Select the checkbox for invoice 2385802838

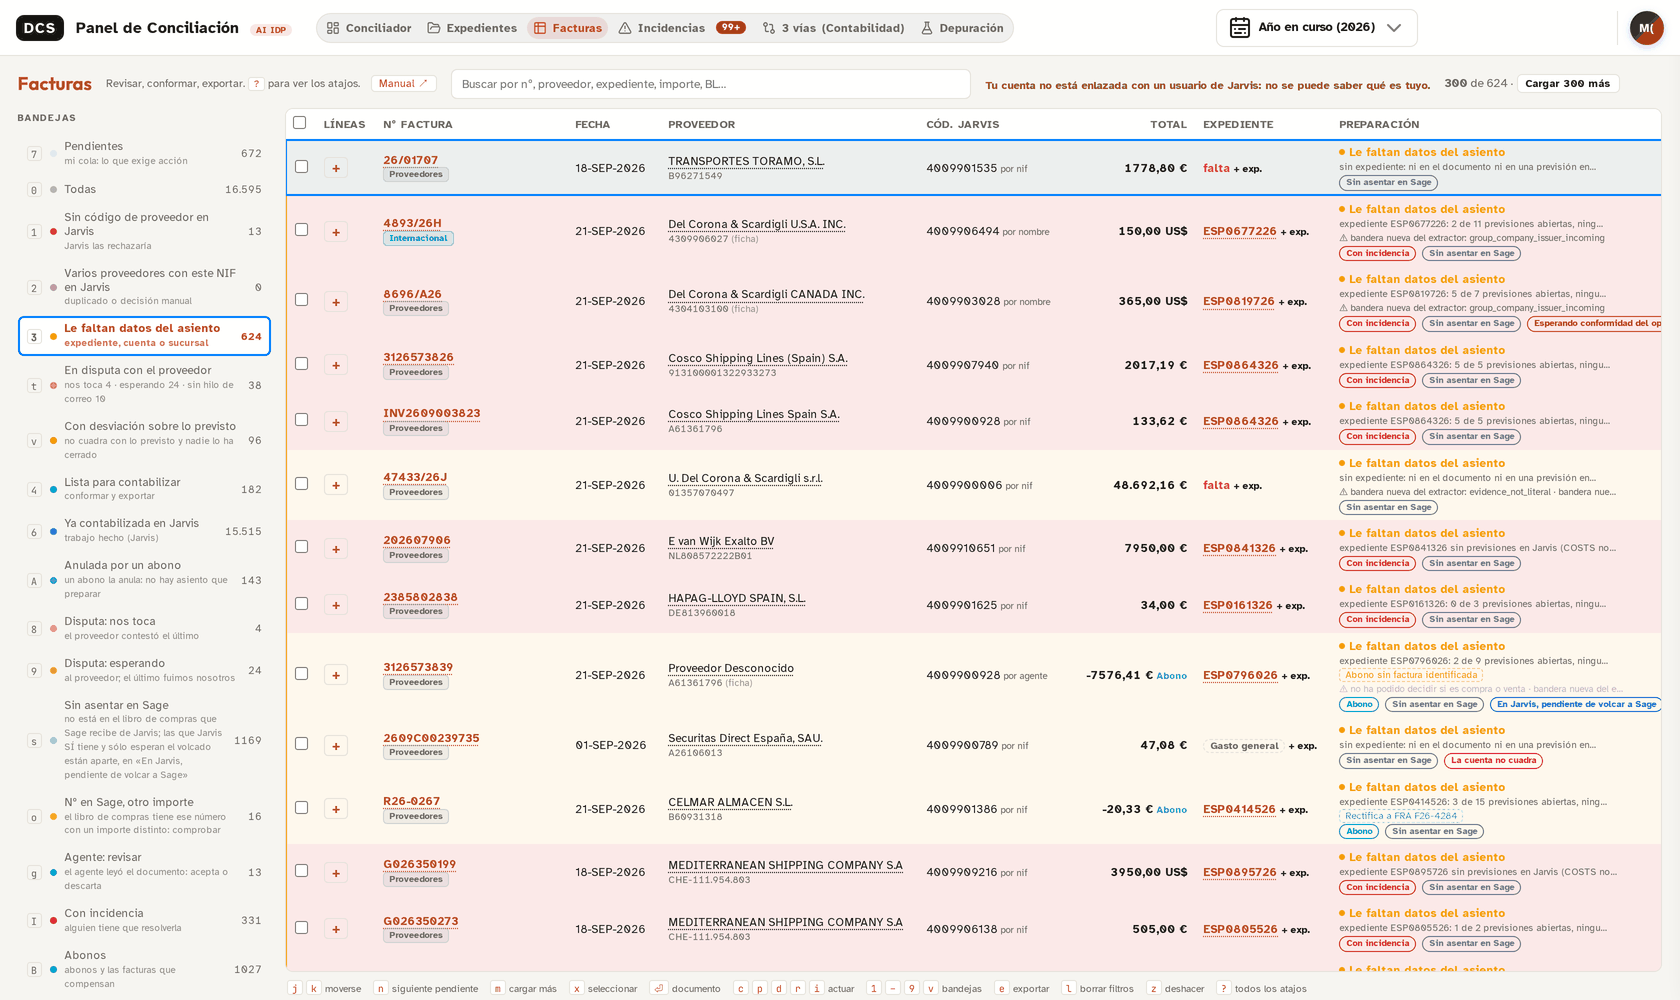pyautogui.click(x=301, y=604)
